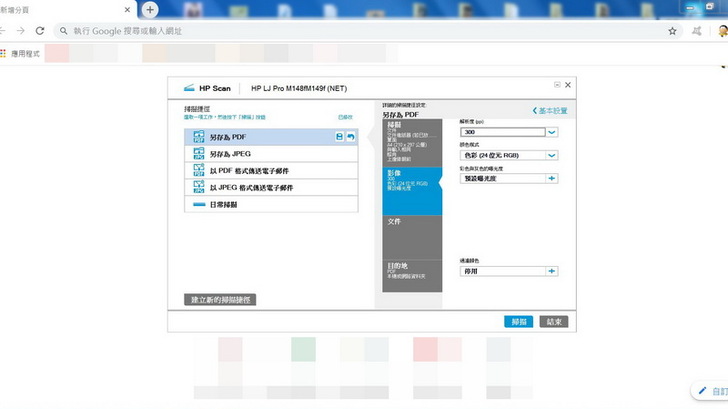Click the blue 掃描 button to start scanning

[x=518, y=322]
